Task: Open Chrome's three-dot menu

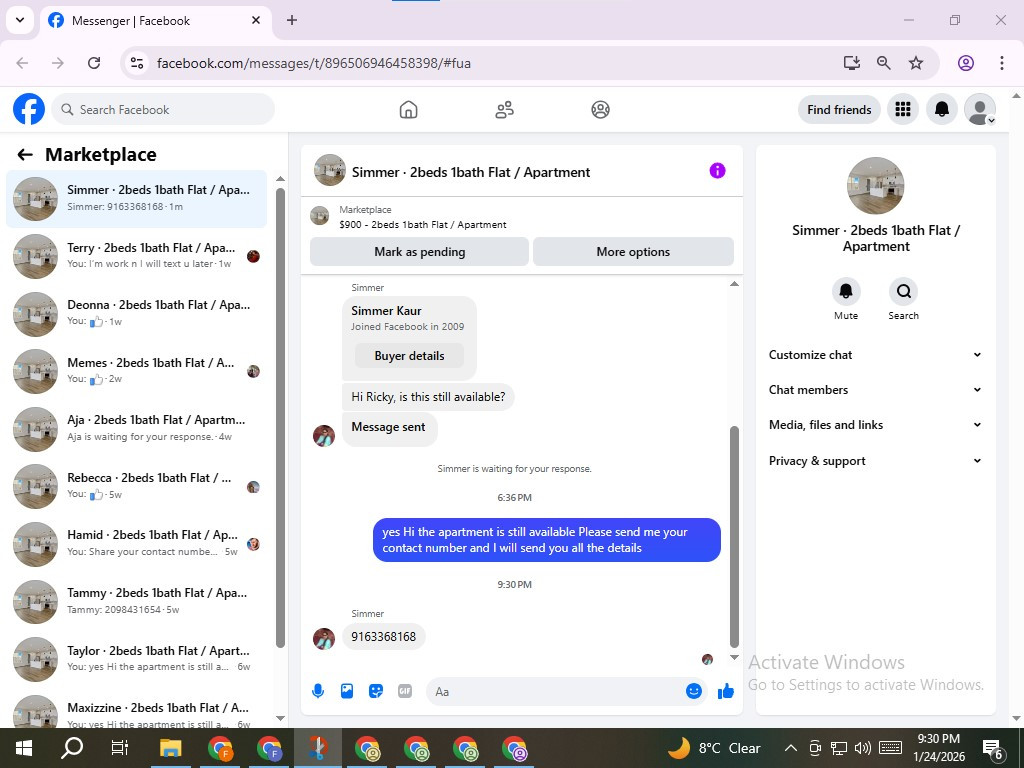Action: [1001, 63]
